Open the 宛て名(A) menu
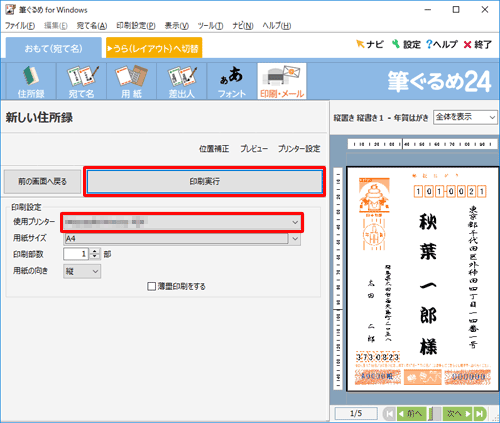 [x=92, y=25]
